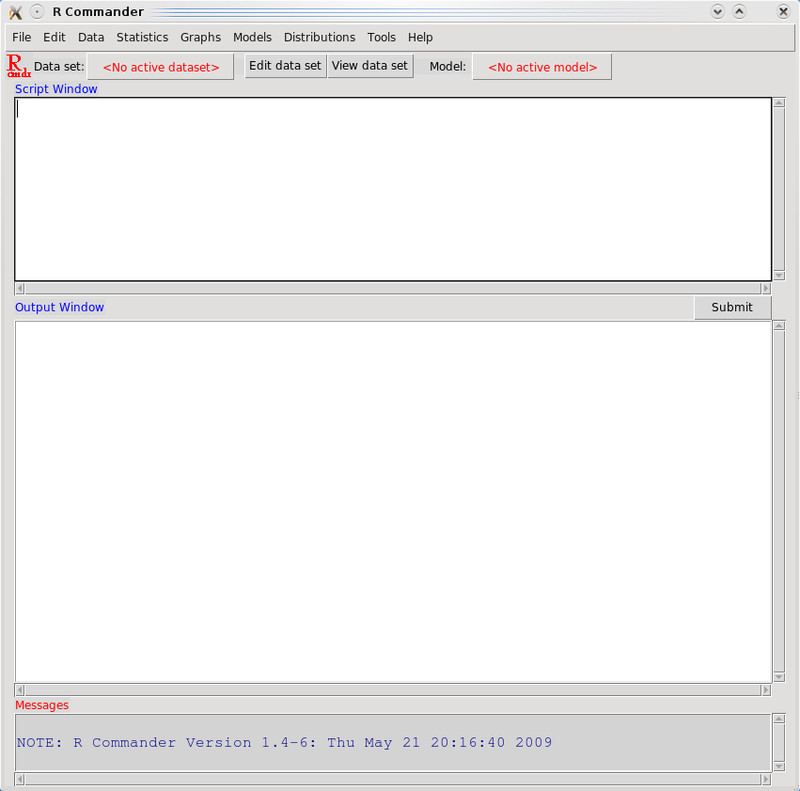Open the Data menu
This screenshot has width=800, height=791.
[91, 37]
